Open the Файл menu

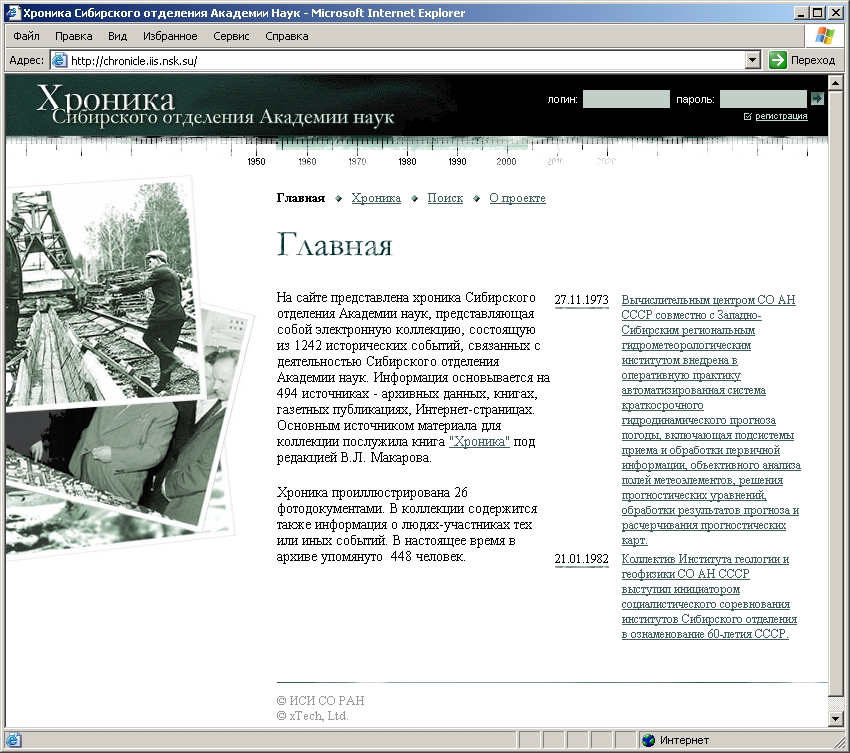point(26,36)
